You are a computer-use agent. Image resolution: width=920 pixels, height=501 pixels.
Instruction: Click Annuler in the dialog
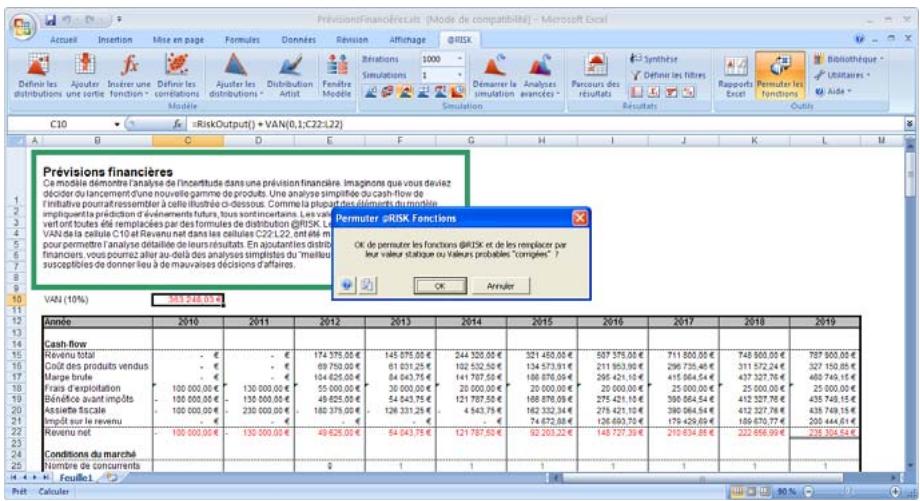[x=500, y=286]
